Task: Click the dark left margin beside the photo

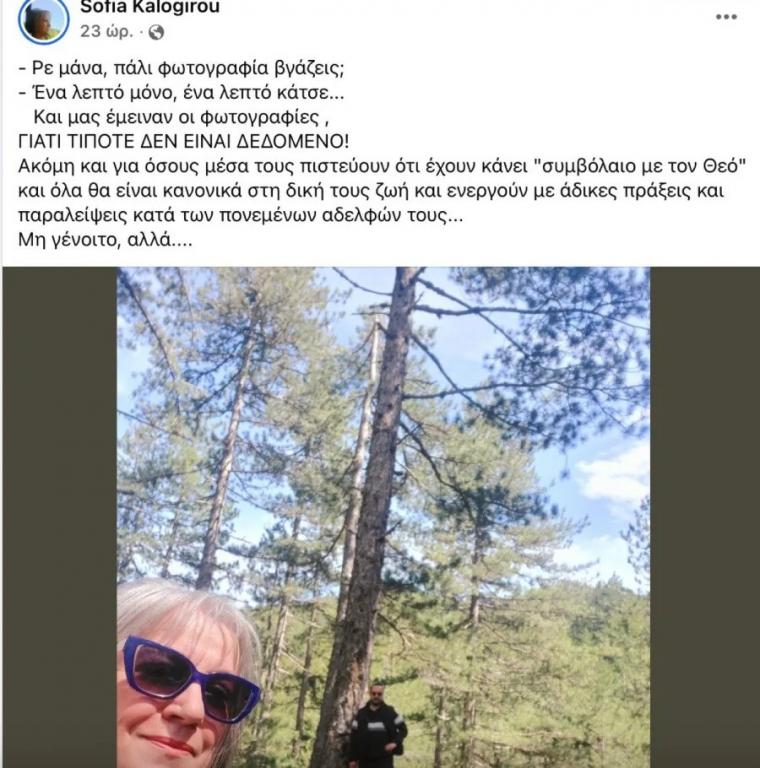Action: pos(60,517)
